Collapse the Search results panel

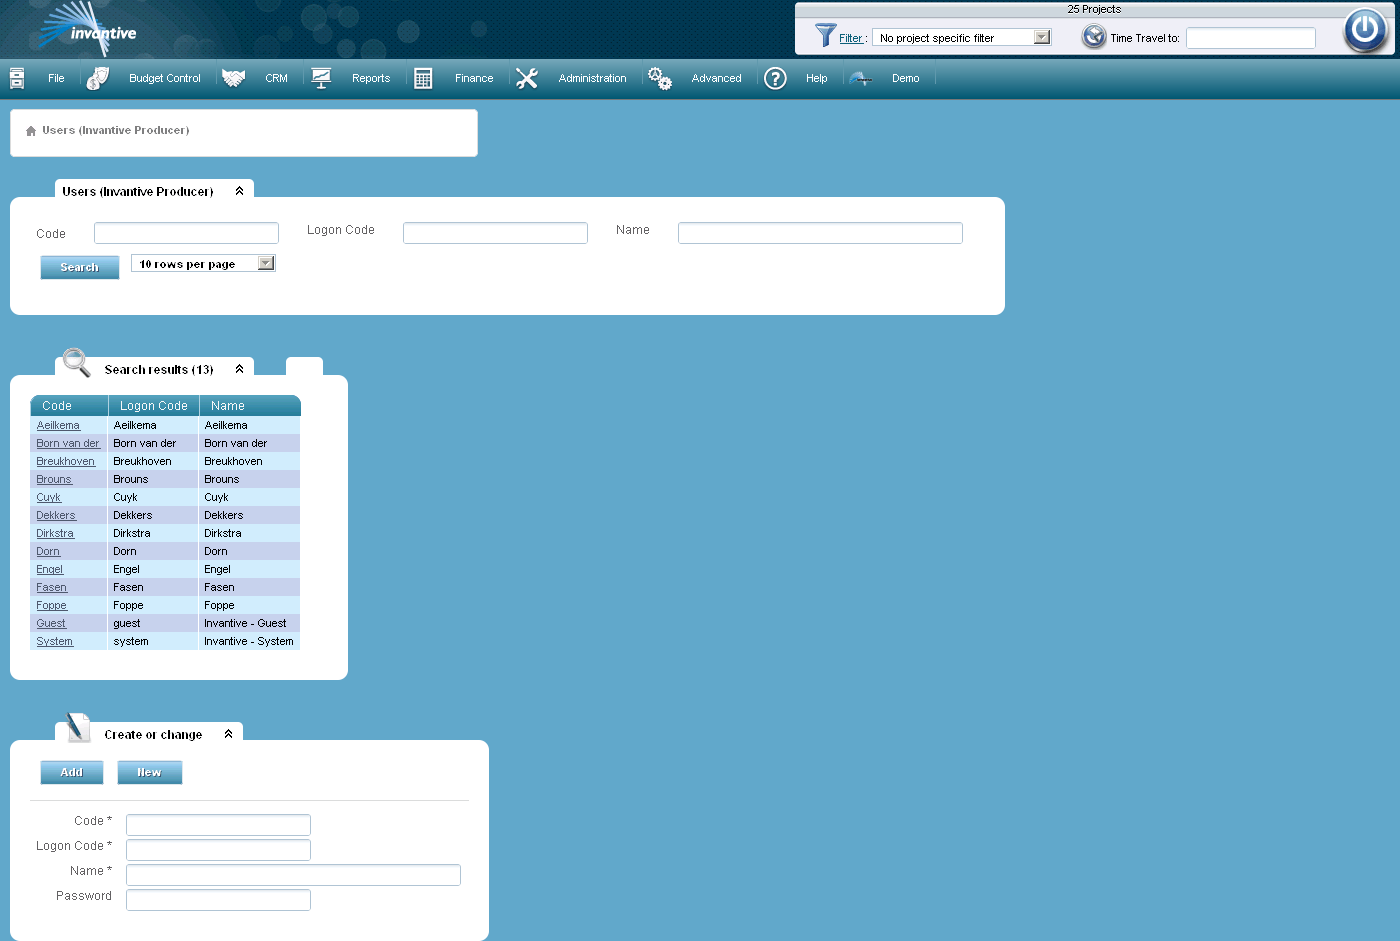point(239,369)
